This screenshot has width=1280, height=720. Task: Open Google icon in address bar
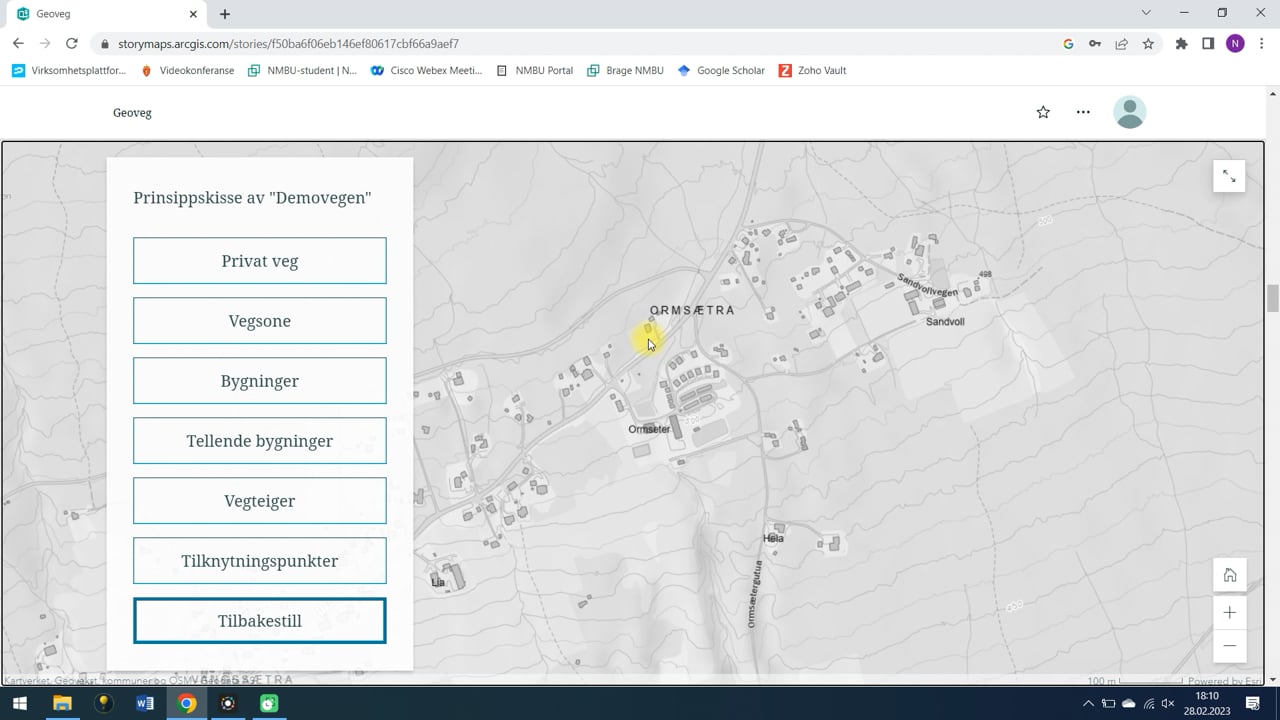1068,44
